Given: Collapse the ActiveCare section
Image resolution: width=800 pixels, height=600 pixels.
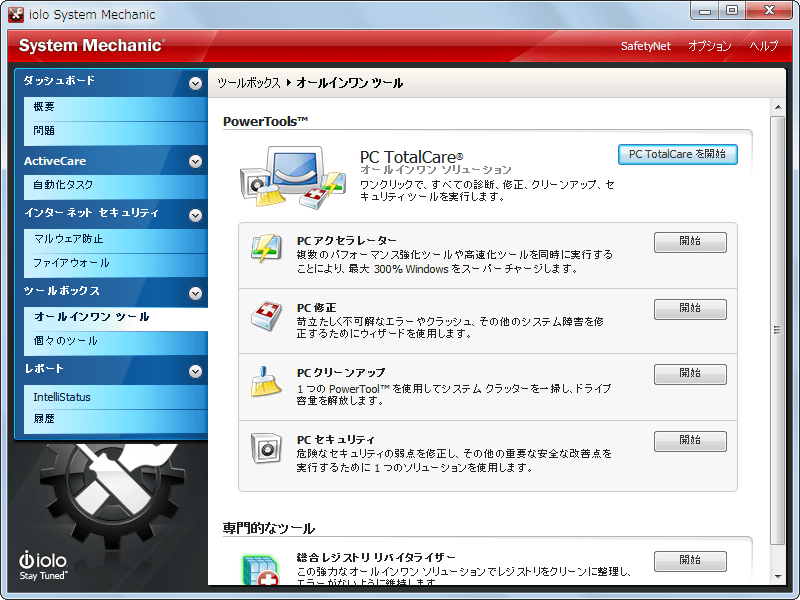Looking at the screenshot, I should point(195,162).
